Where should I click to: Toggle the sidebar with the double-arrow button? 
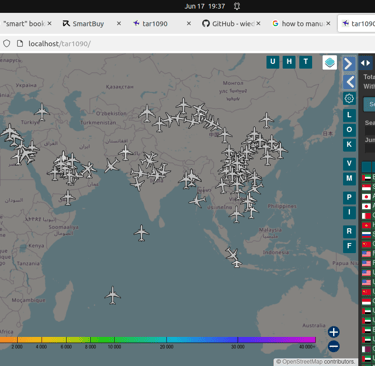click(365, 63)
